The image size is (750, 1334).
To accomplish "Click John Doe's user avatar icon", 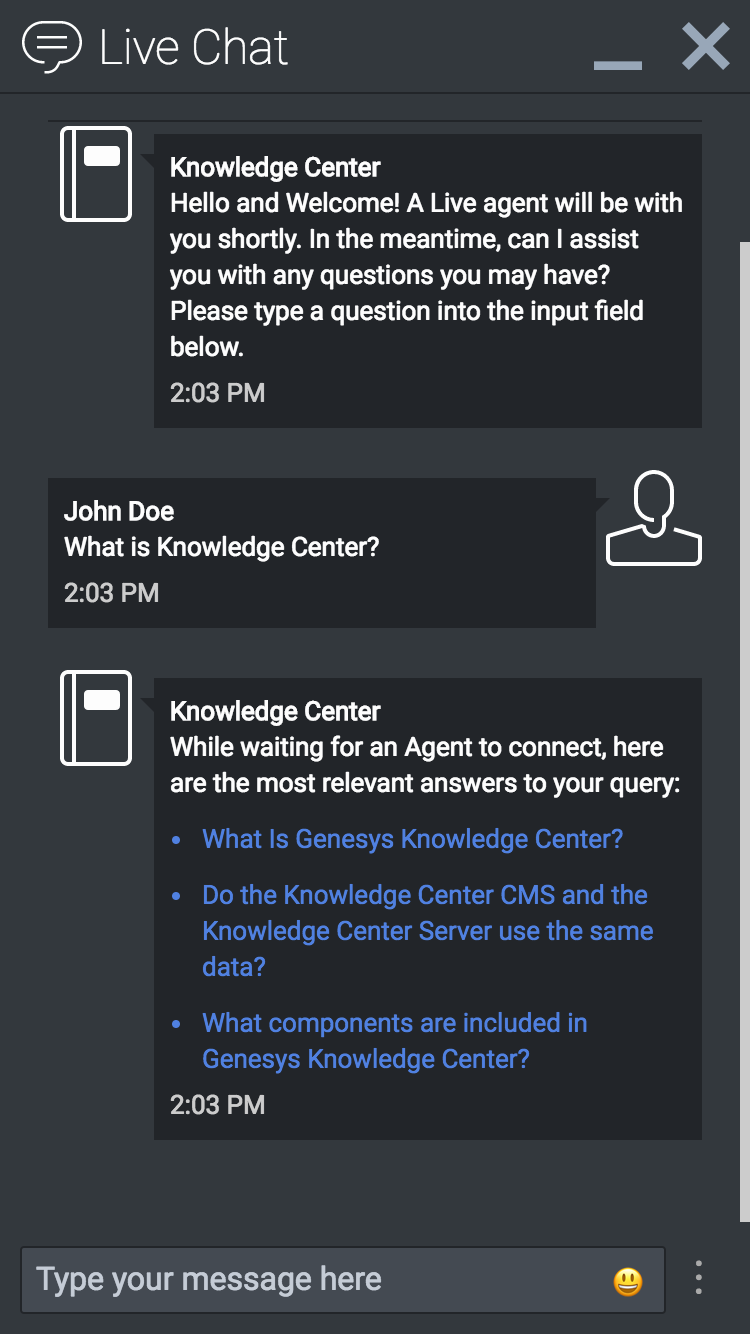I will (x=654, y=518).
